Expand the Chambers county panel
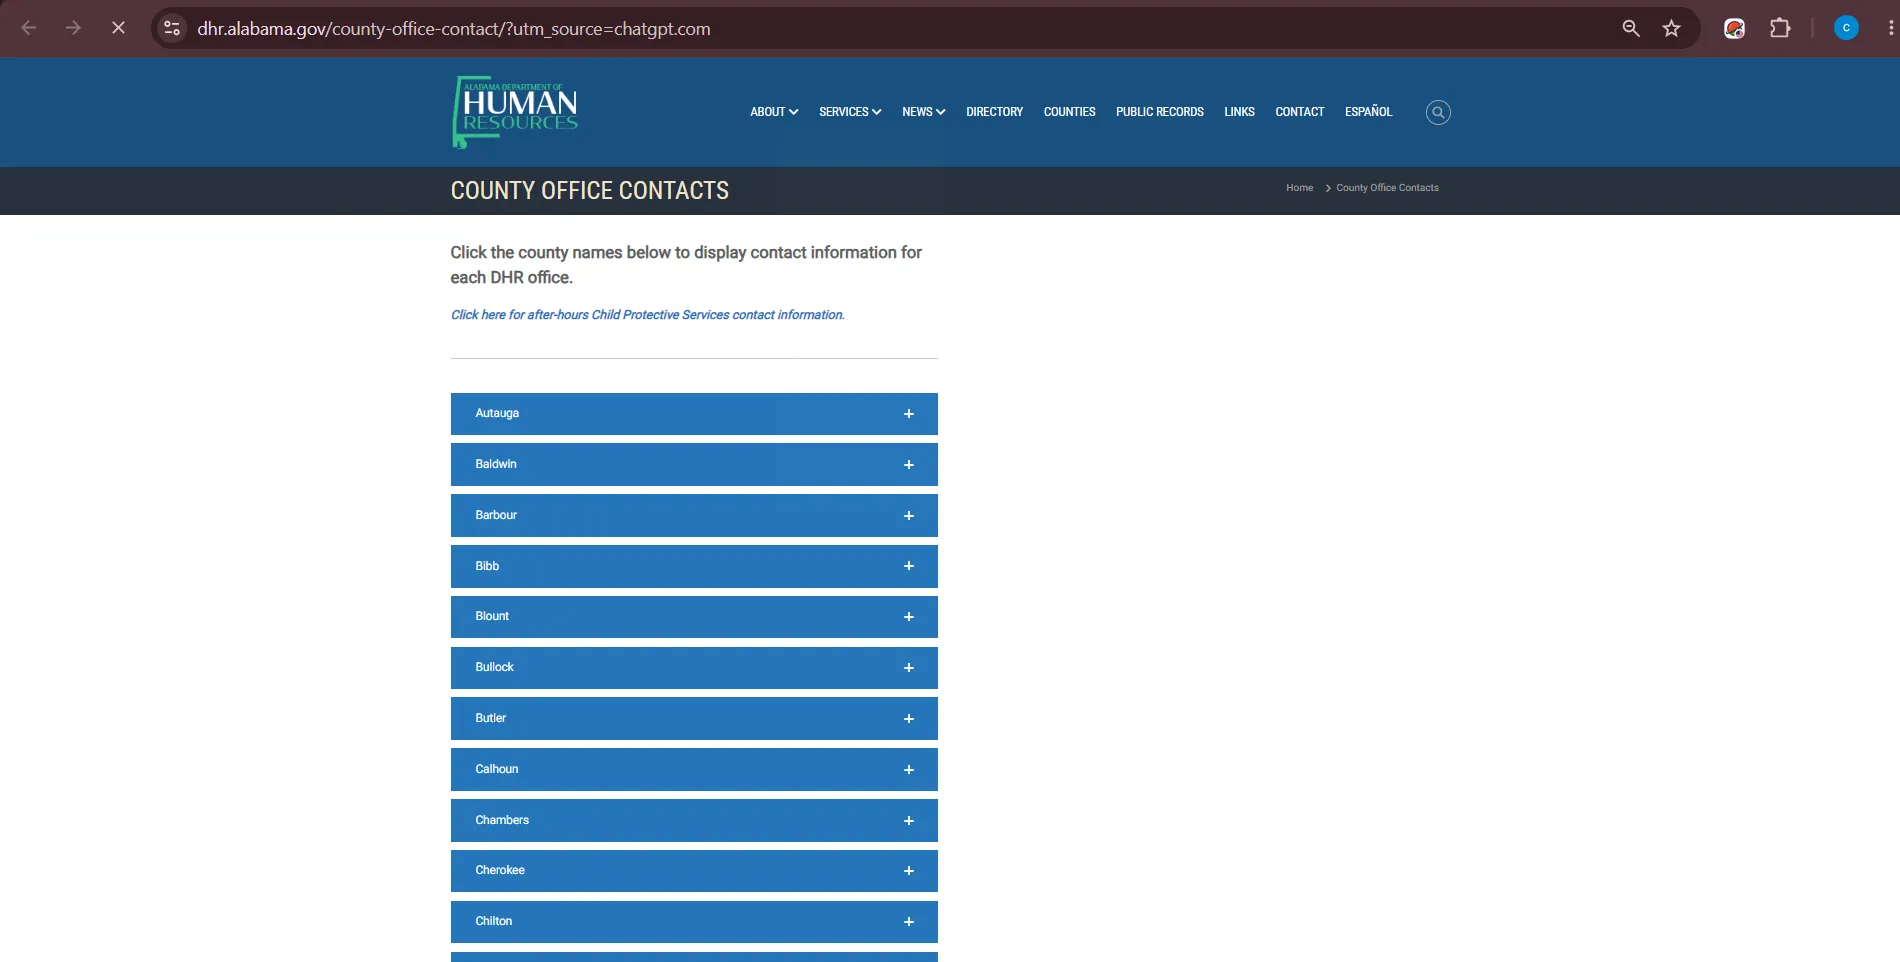1900x962 pixels. [694, 820]
